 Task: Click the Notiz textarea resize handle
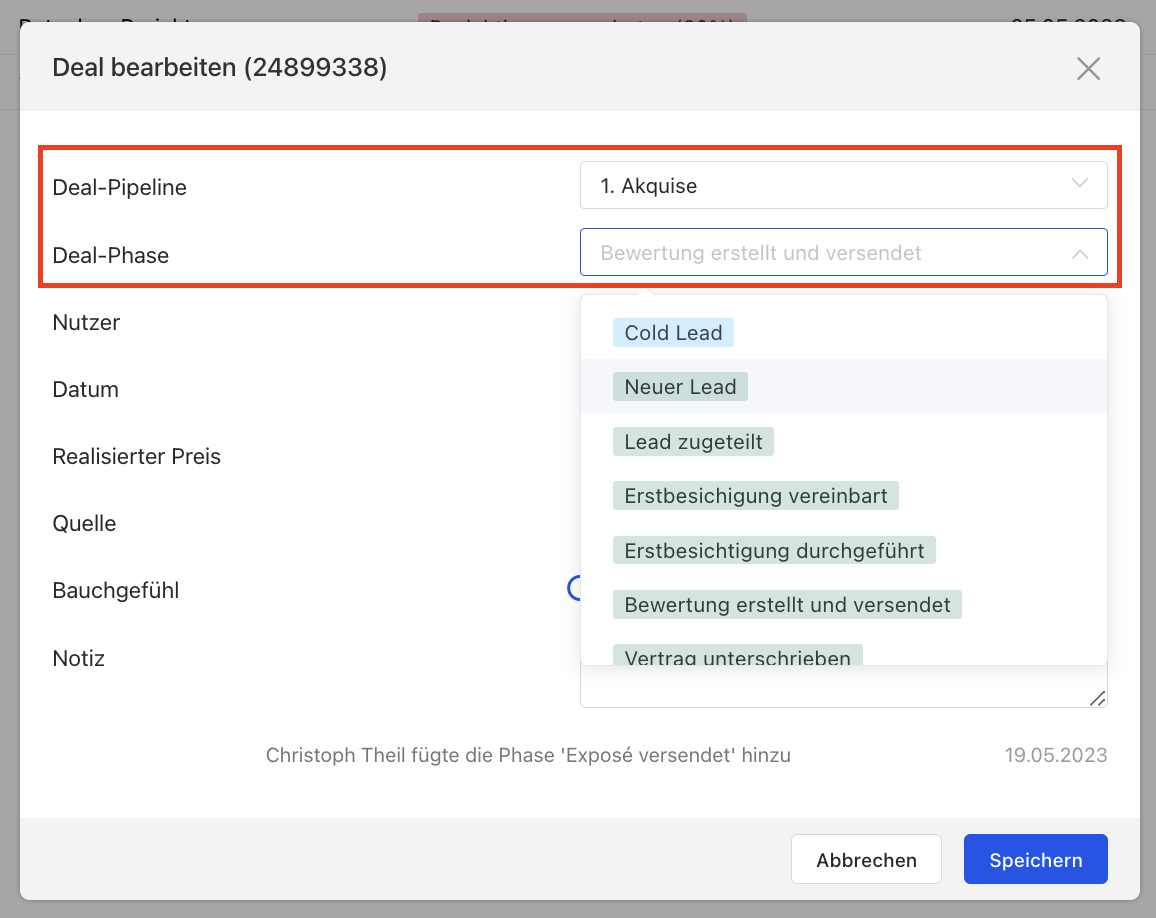pos(1097,698)
